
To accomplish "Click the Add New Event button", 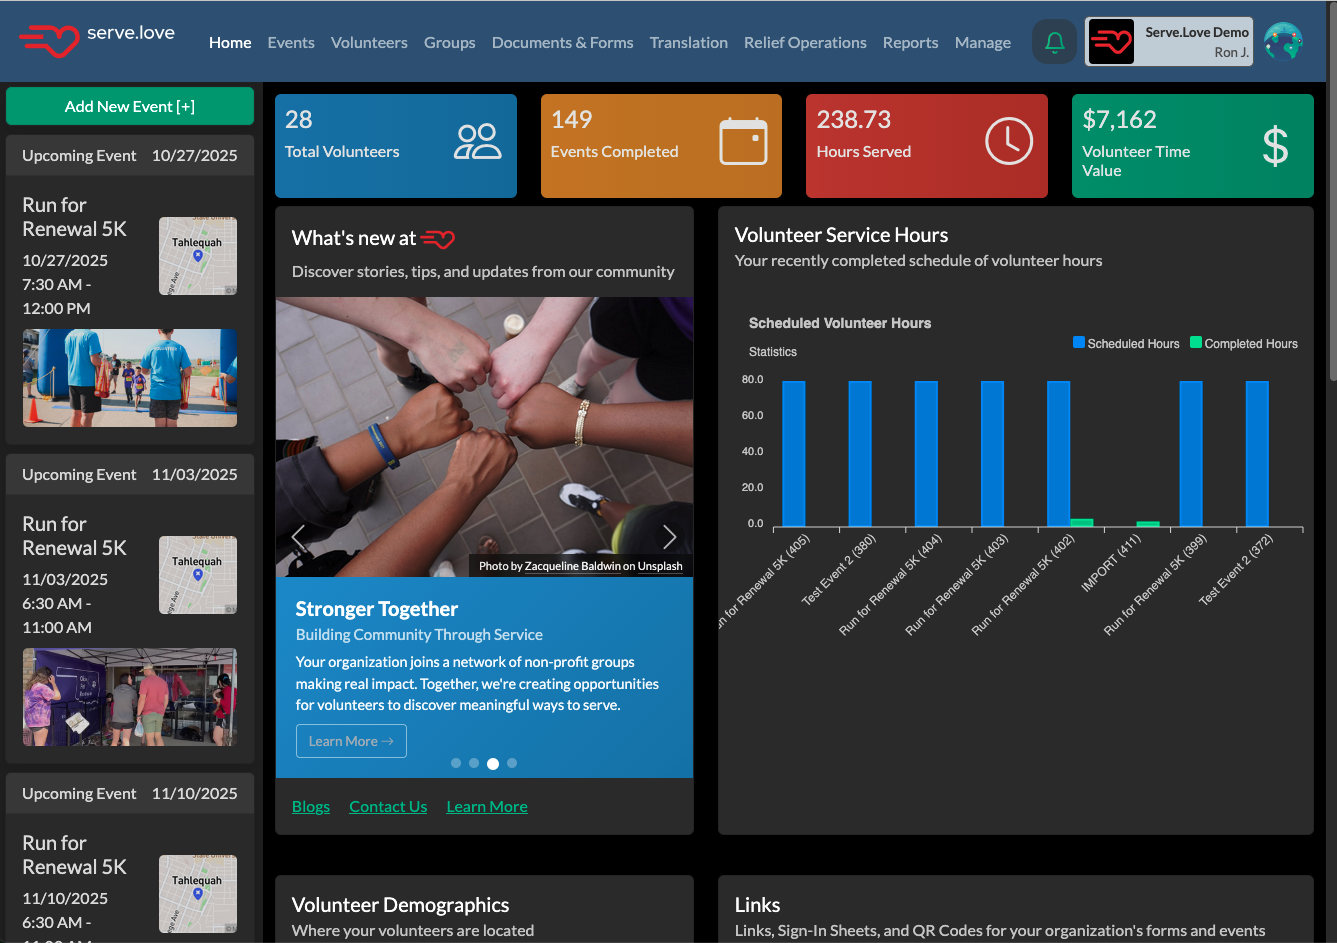I will click(129, 105).
